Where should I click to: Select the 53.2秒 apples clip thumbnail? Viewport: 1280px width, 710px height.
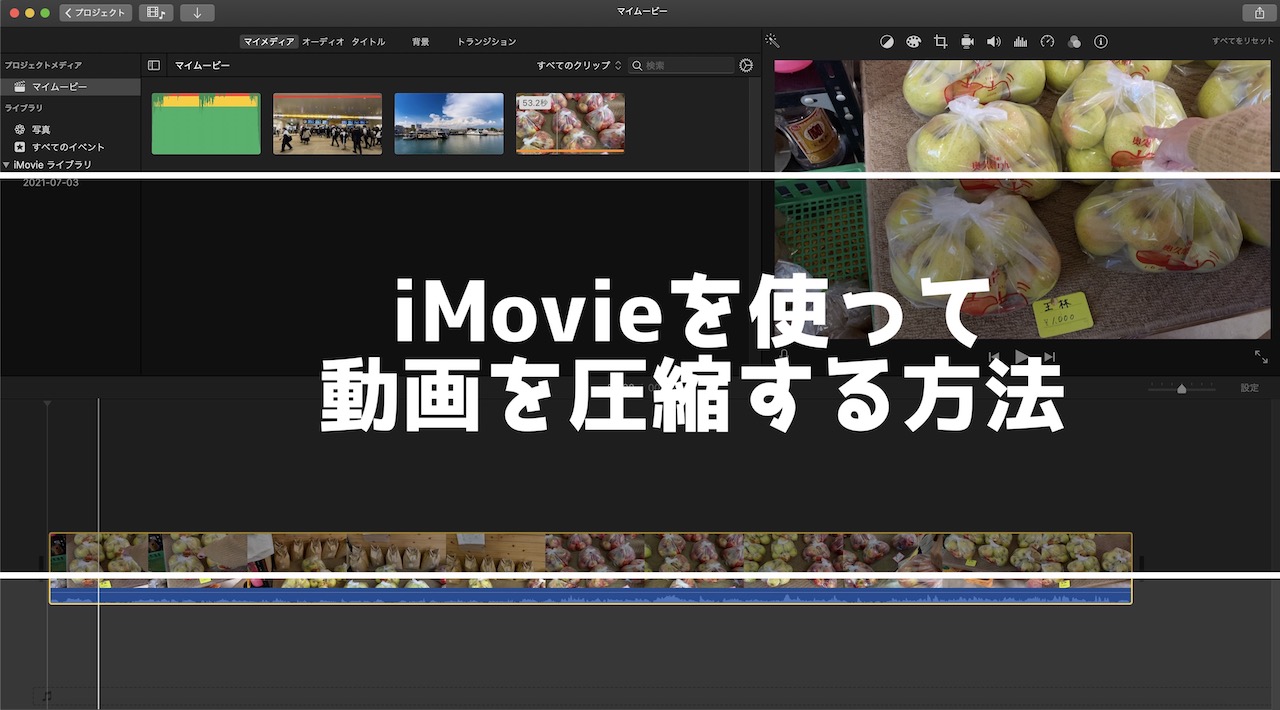pyautogui.click(x=570, y=124)
